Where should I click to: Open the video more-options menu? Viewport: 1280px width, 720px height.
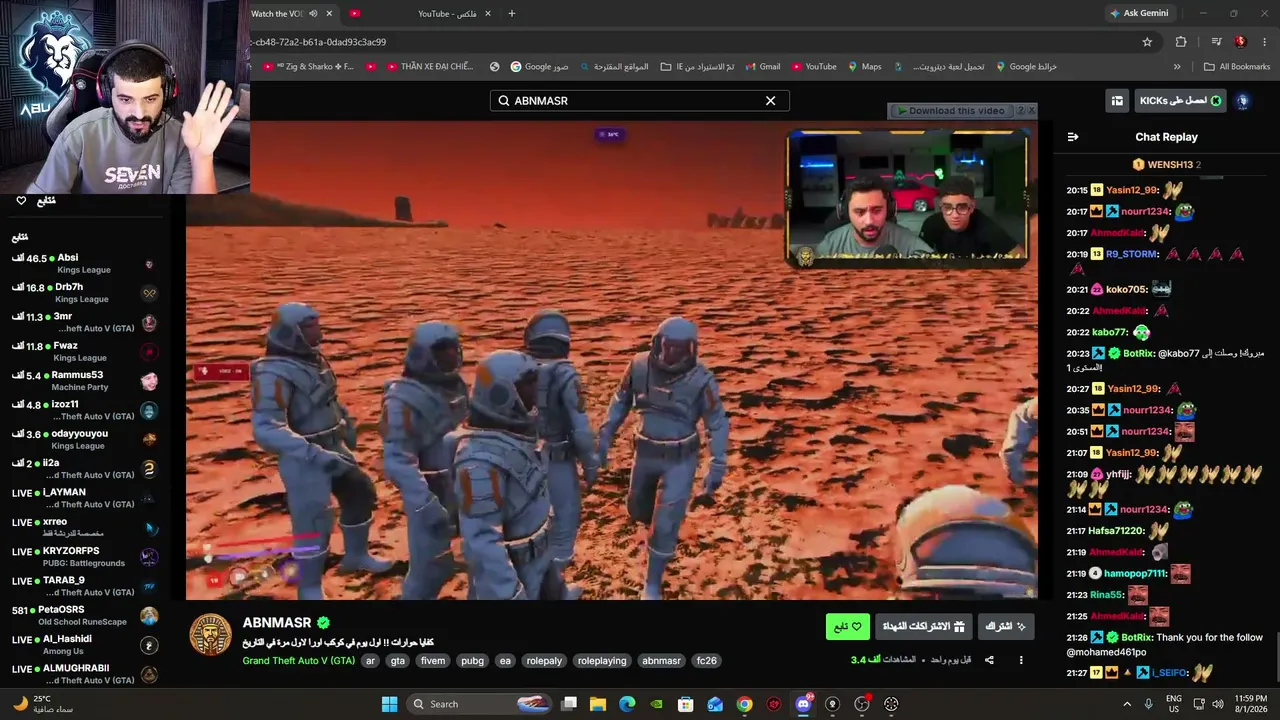tap(1021, 660)
